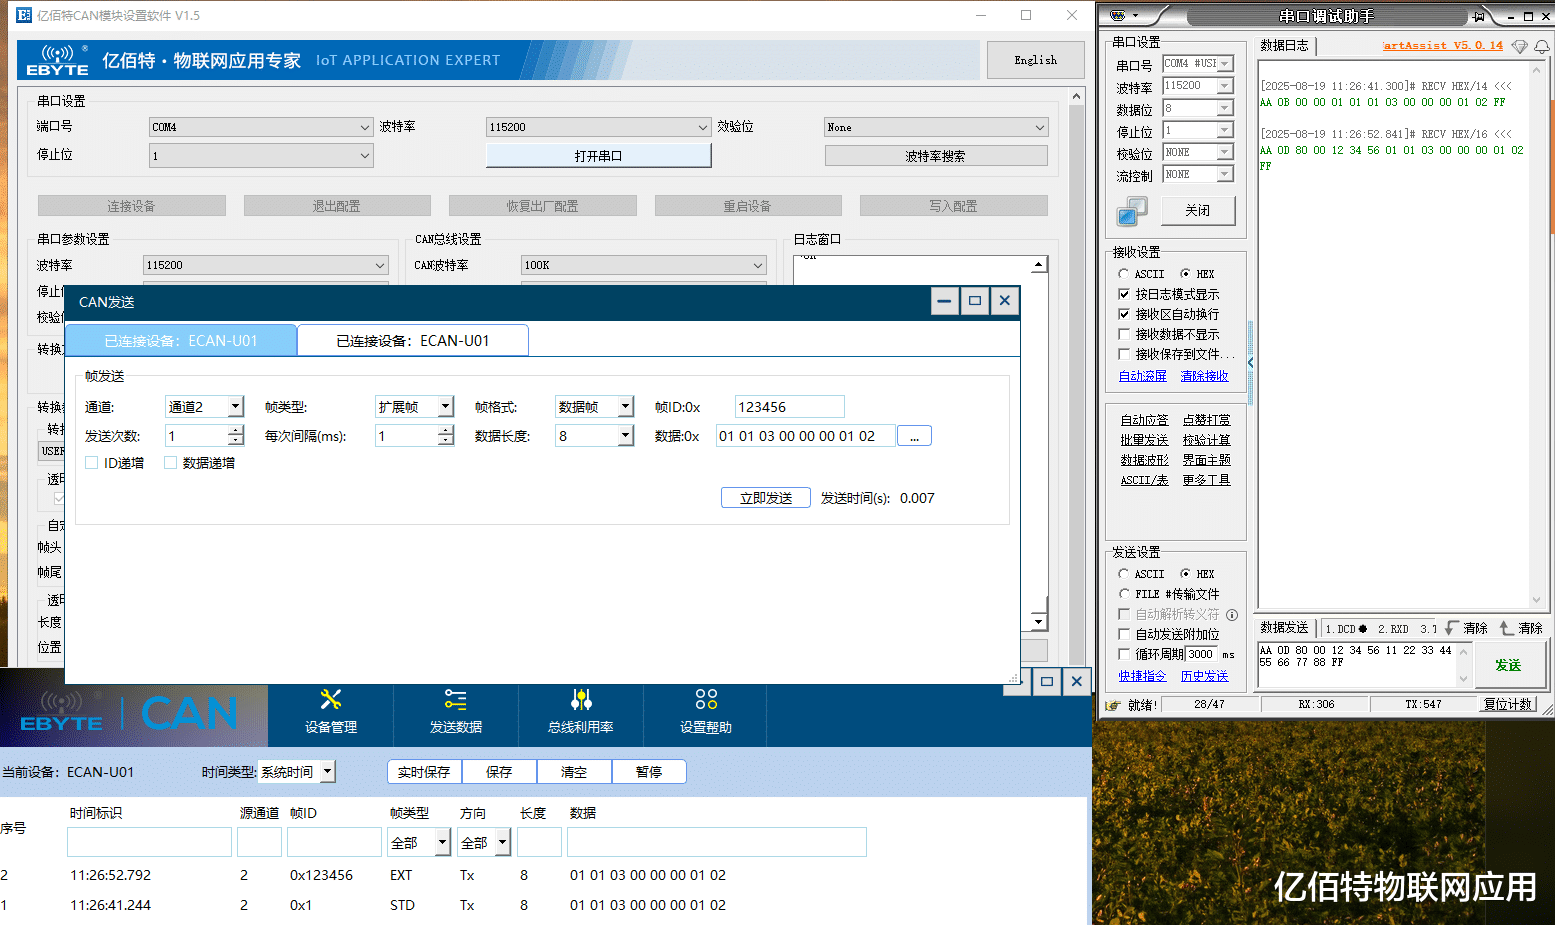The image size is (1555, 925).
Task: Enable 数据递增 checkbox
Action: tap(171, 463)
